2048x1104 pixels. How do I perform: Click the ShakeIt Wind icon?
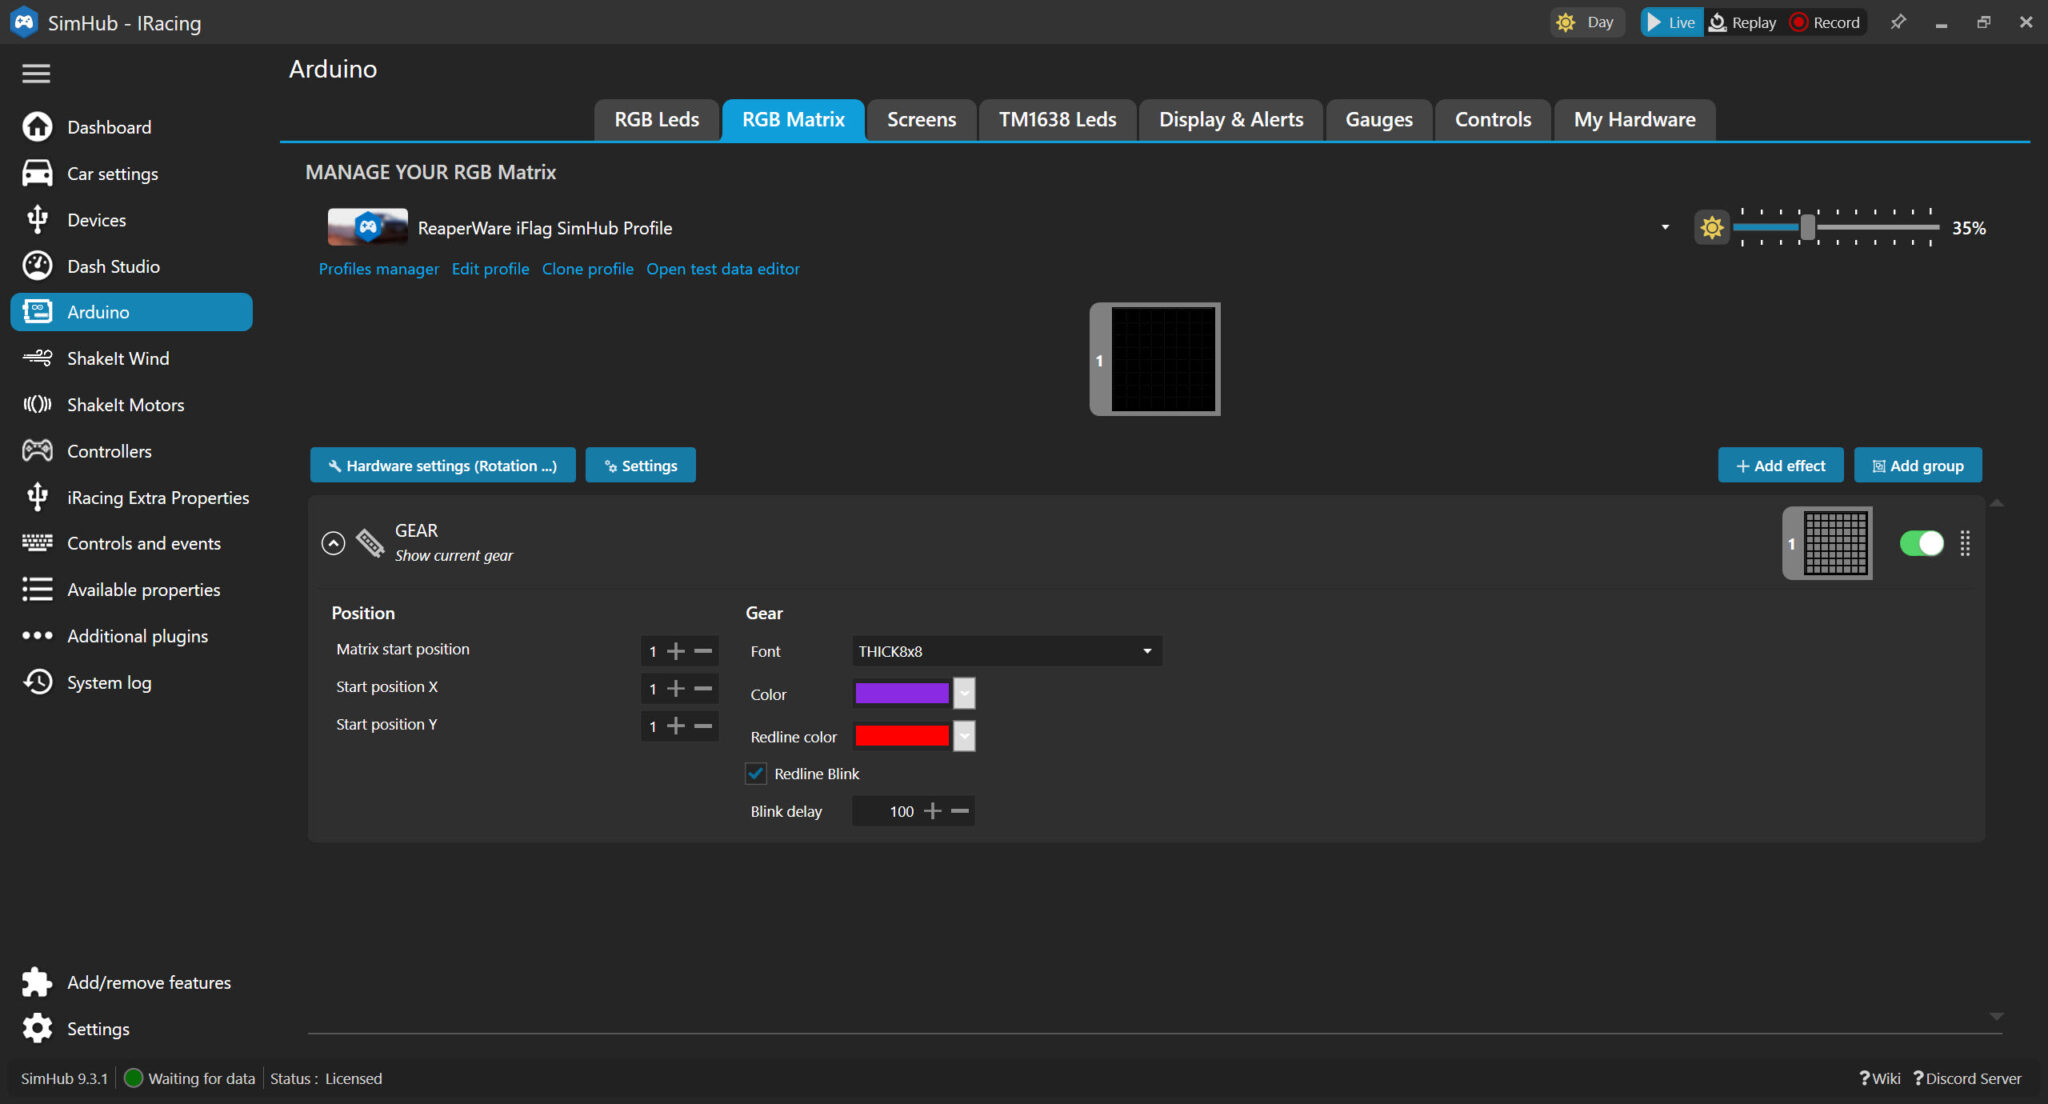[37, 358]
